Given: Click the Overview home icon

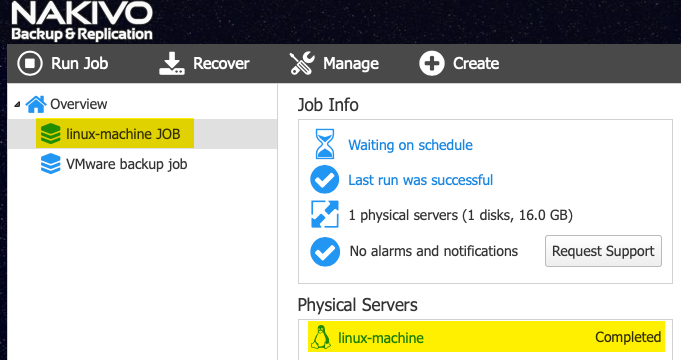Looking at the screenshot, I should pos(36,104).
